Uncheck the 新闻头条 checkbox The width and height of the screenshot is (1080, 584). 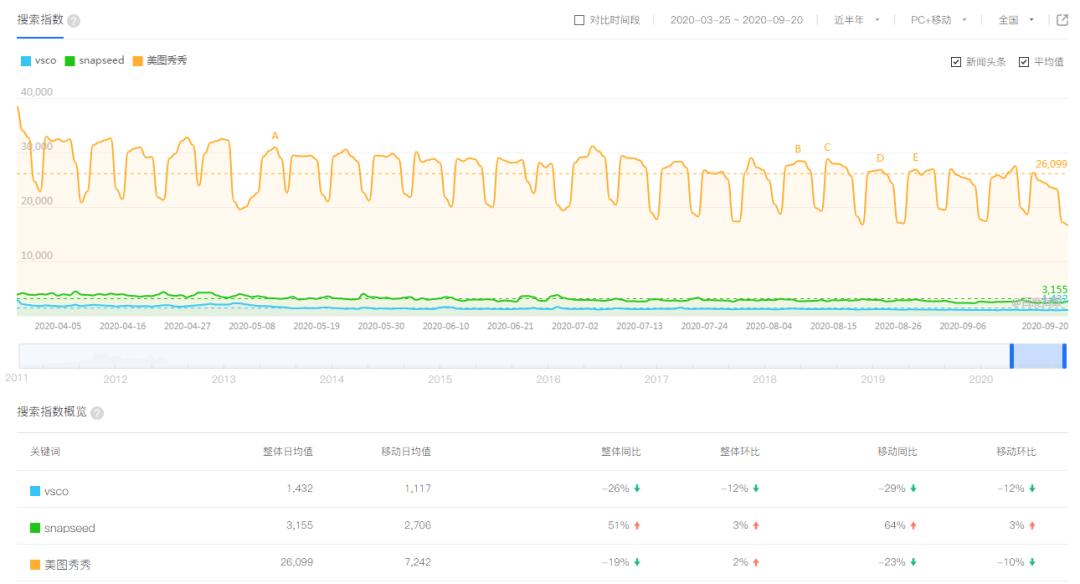click(x=956, y=62)
